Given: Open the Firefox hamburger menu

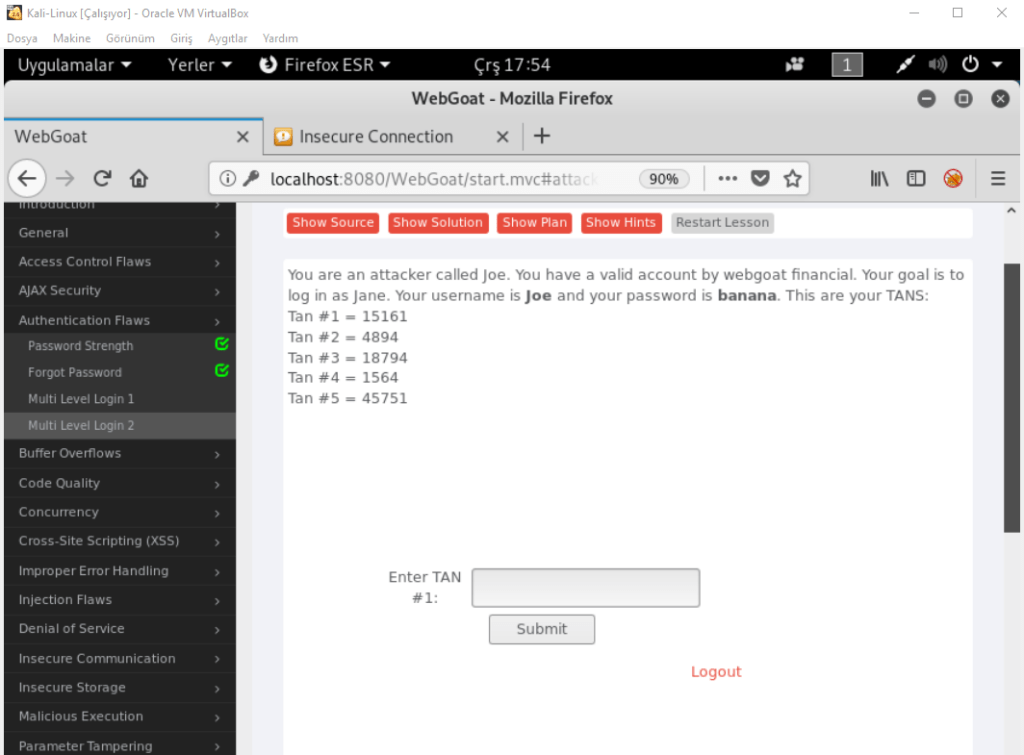Looking at the screenshot, I should 997,179.
